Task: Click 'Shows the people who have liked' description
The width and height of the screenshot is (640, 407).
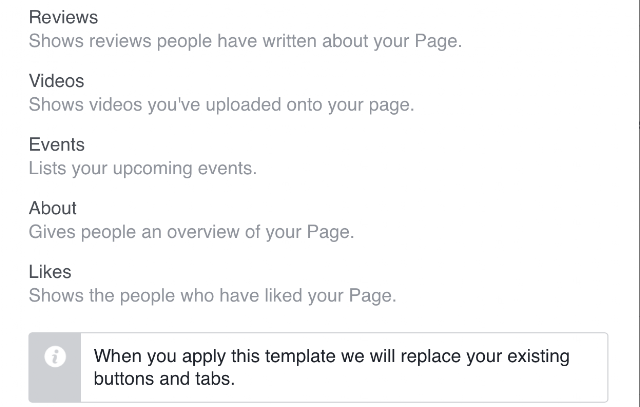Action: (x=213, y=296)
